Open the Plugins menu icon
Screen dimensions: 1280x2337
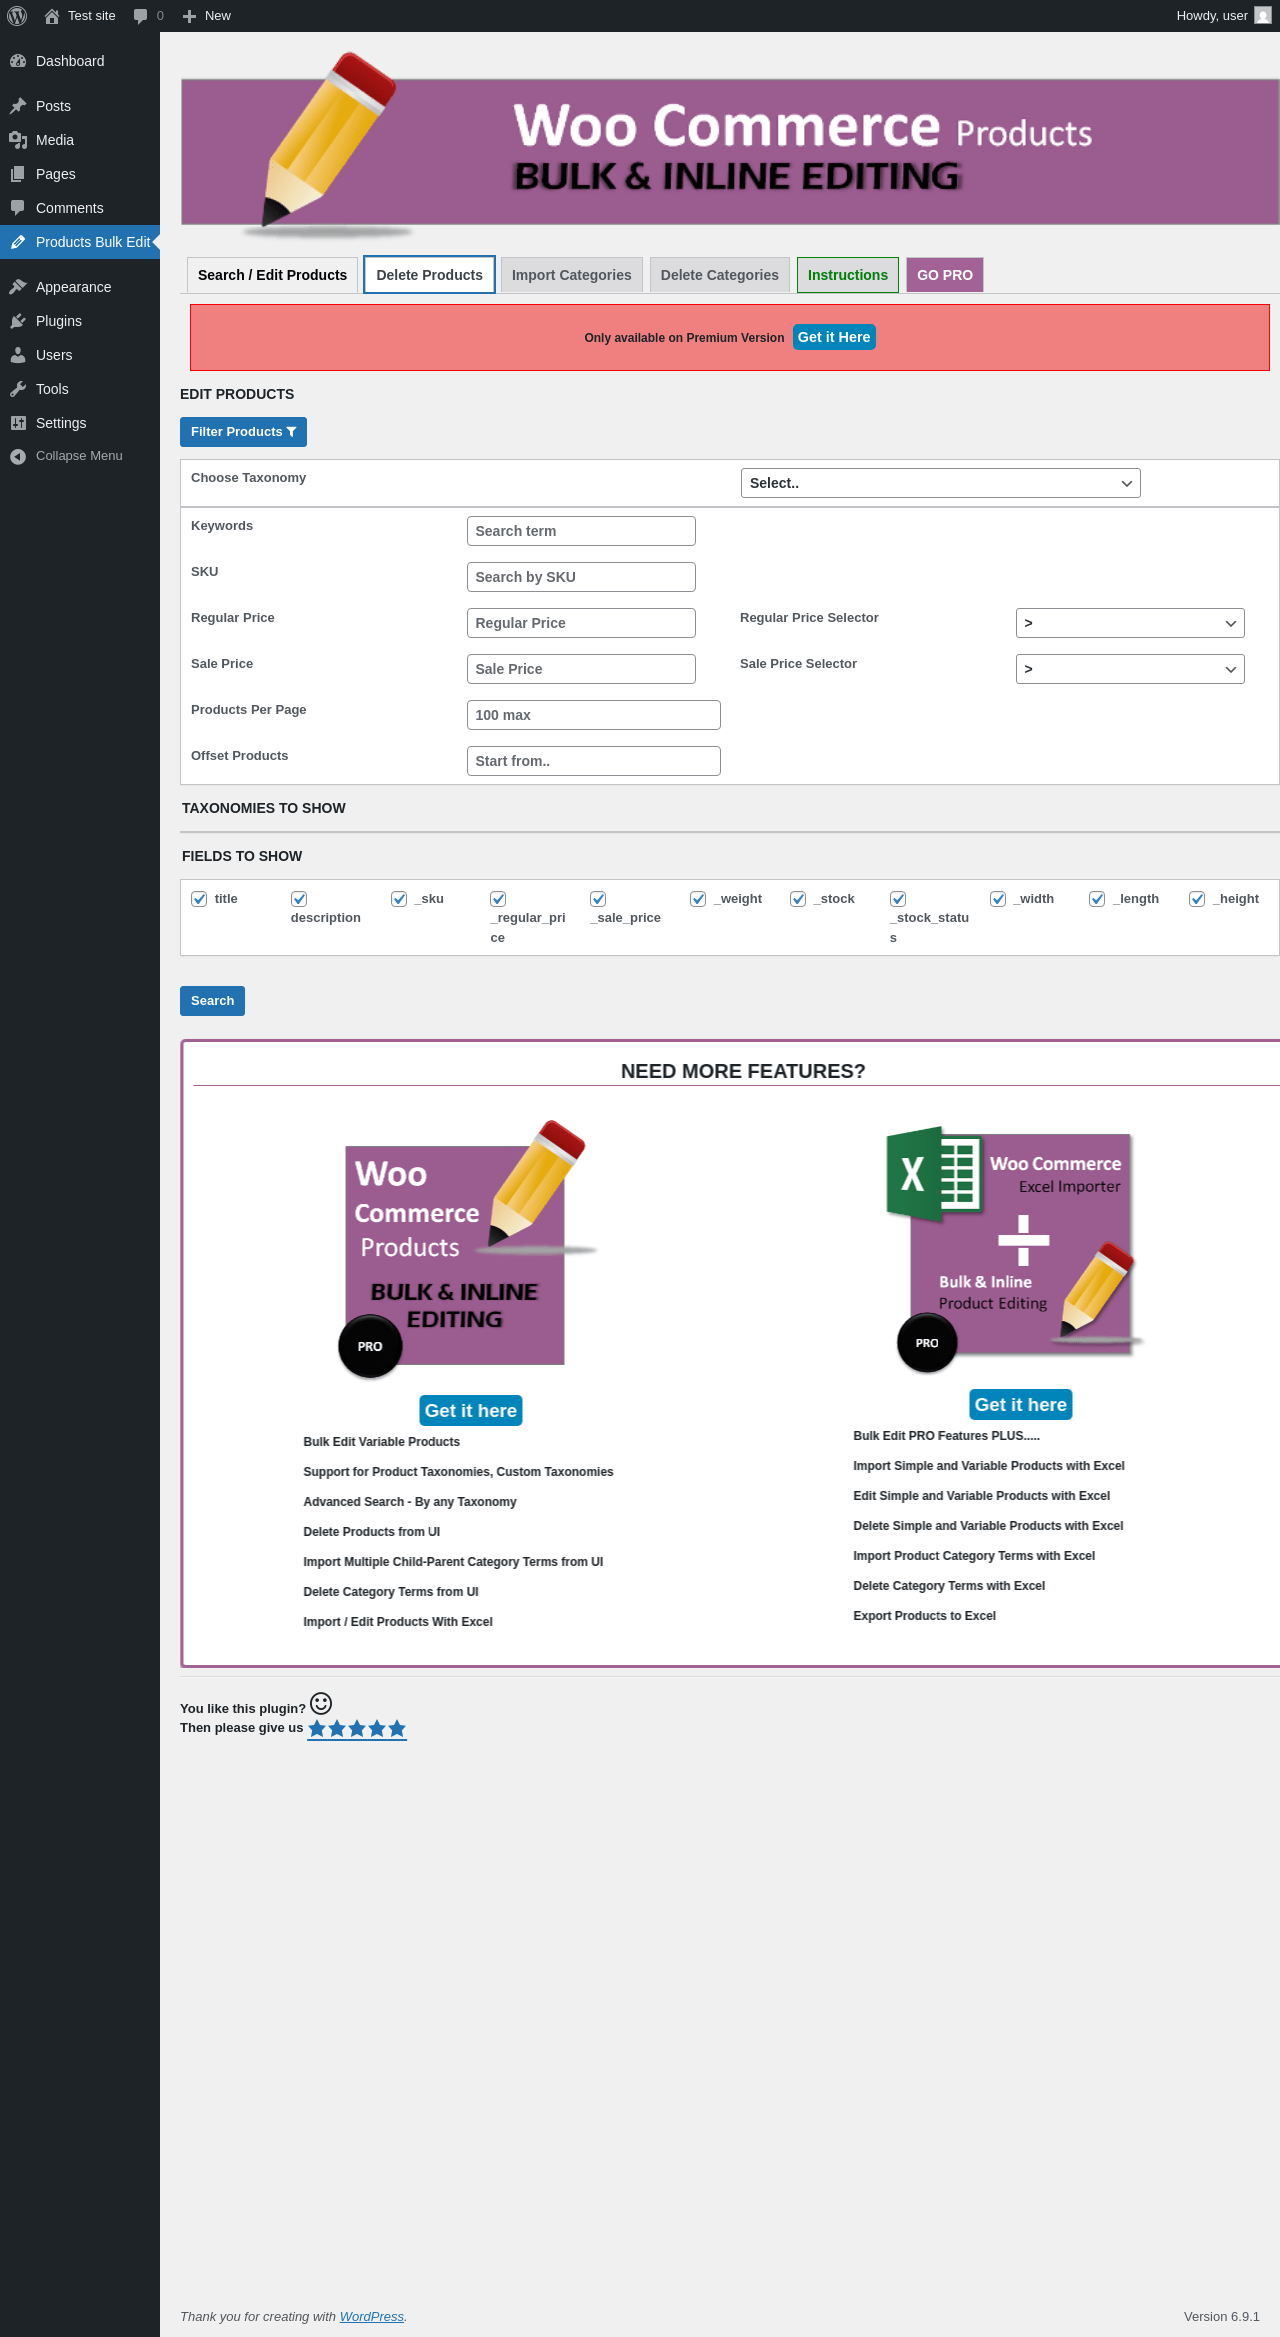tap(18, 321)
